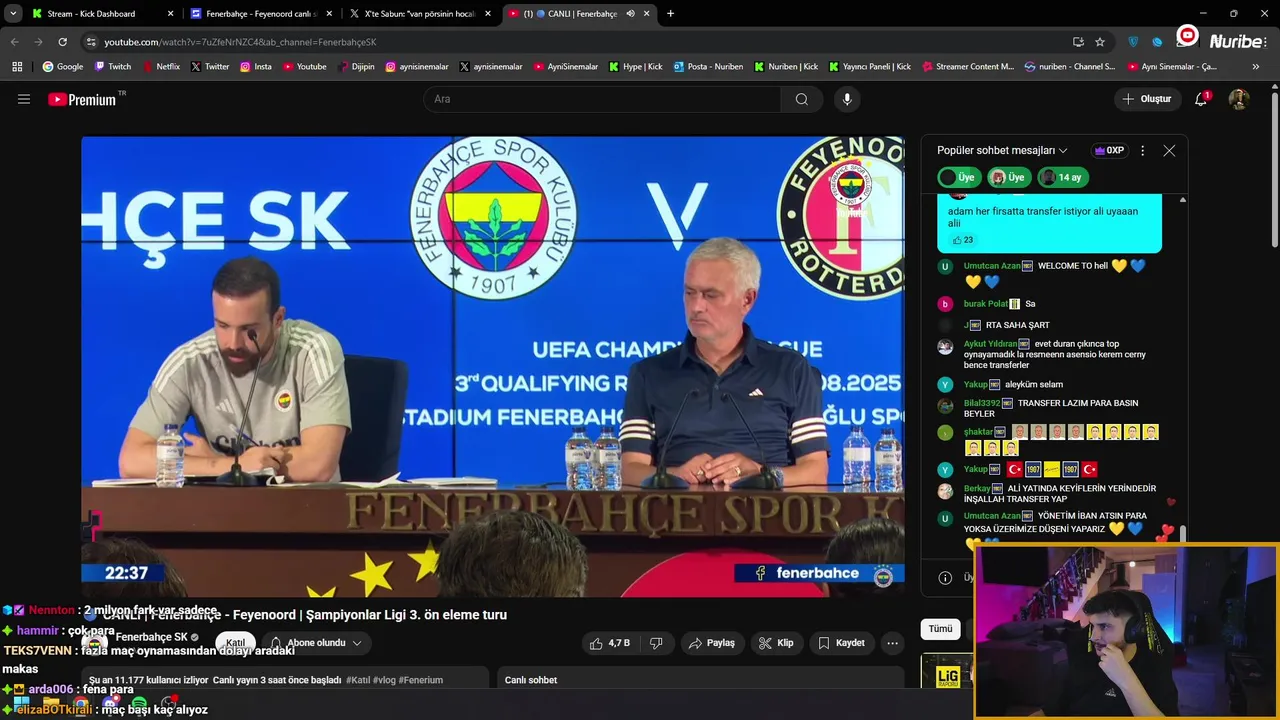1280x720 pixels.
Task: Open a new browser tab
Action: (x=670, y=14)
